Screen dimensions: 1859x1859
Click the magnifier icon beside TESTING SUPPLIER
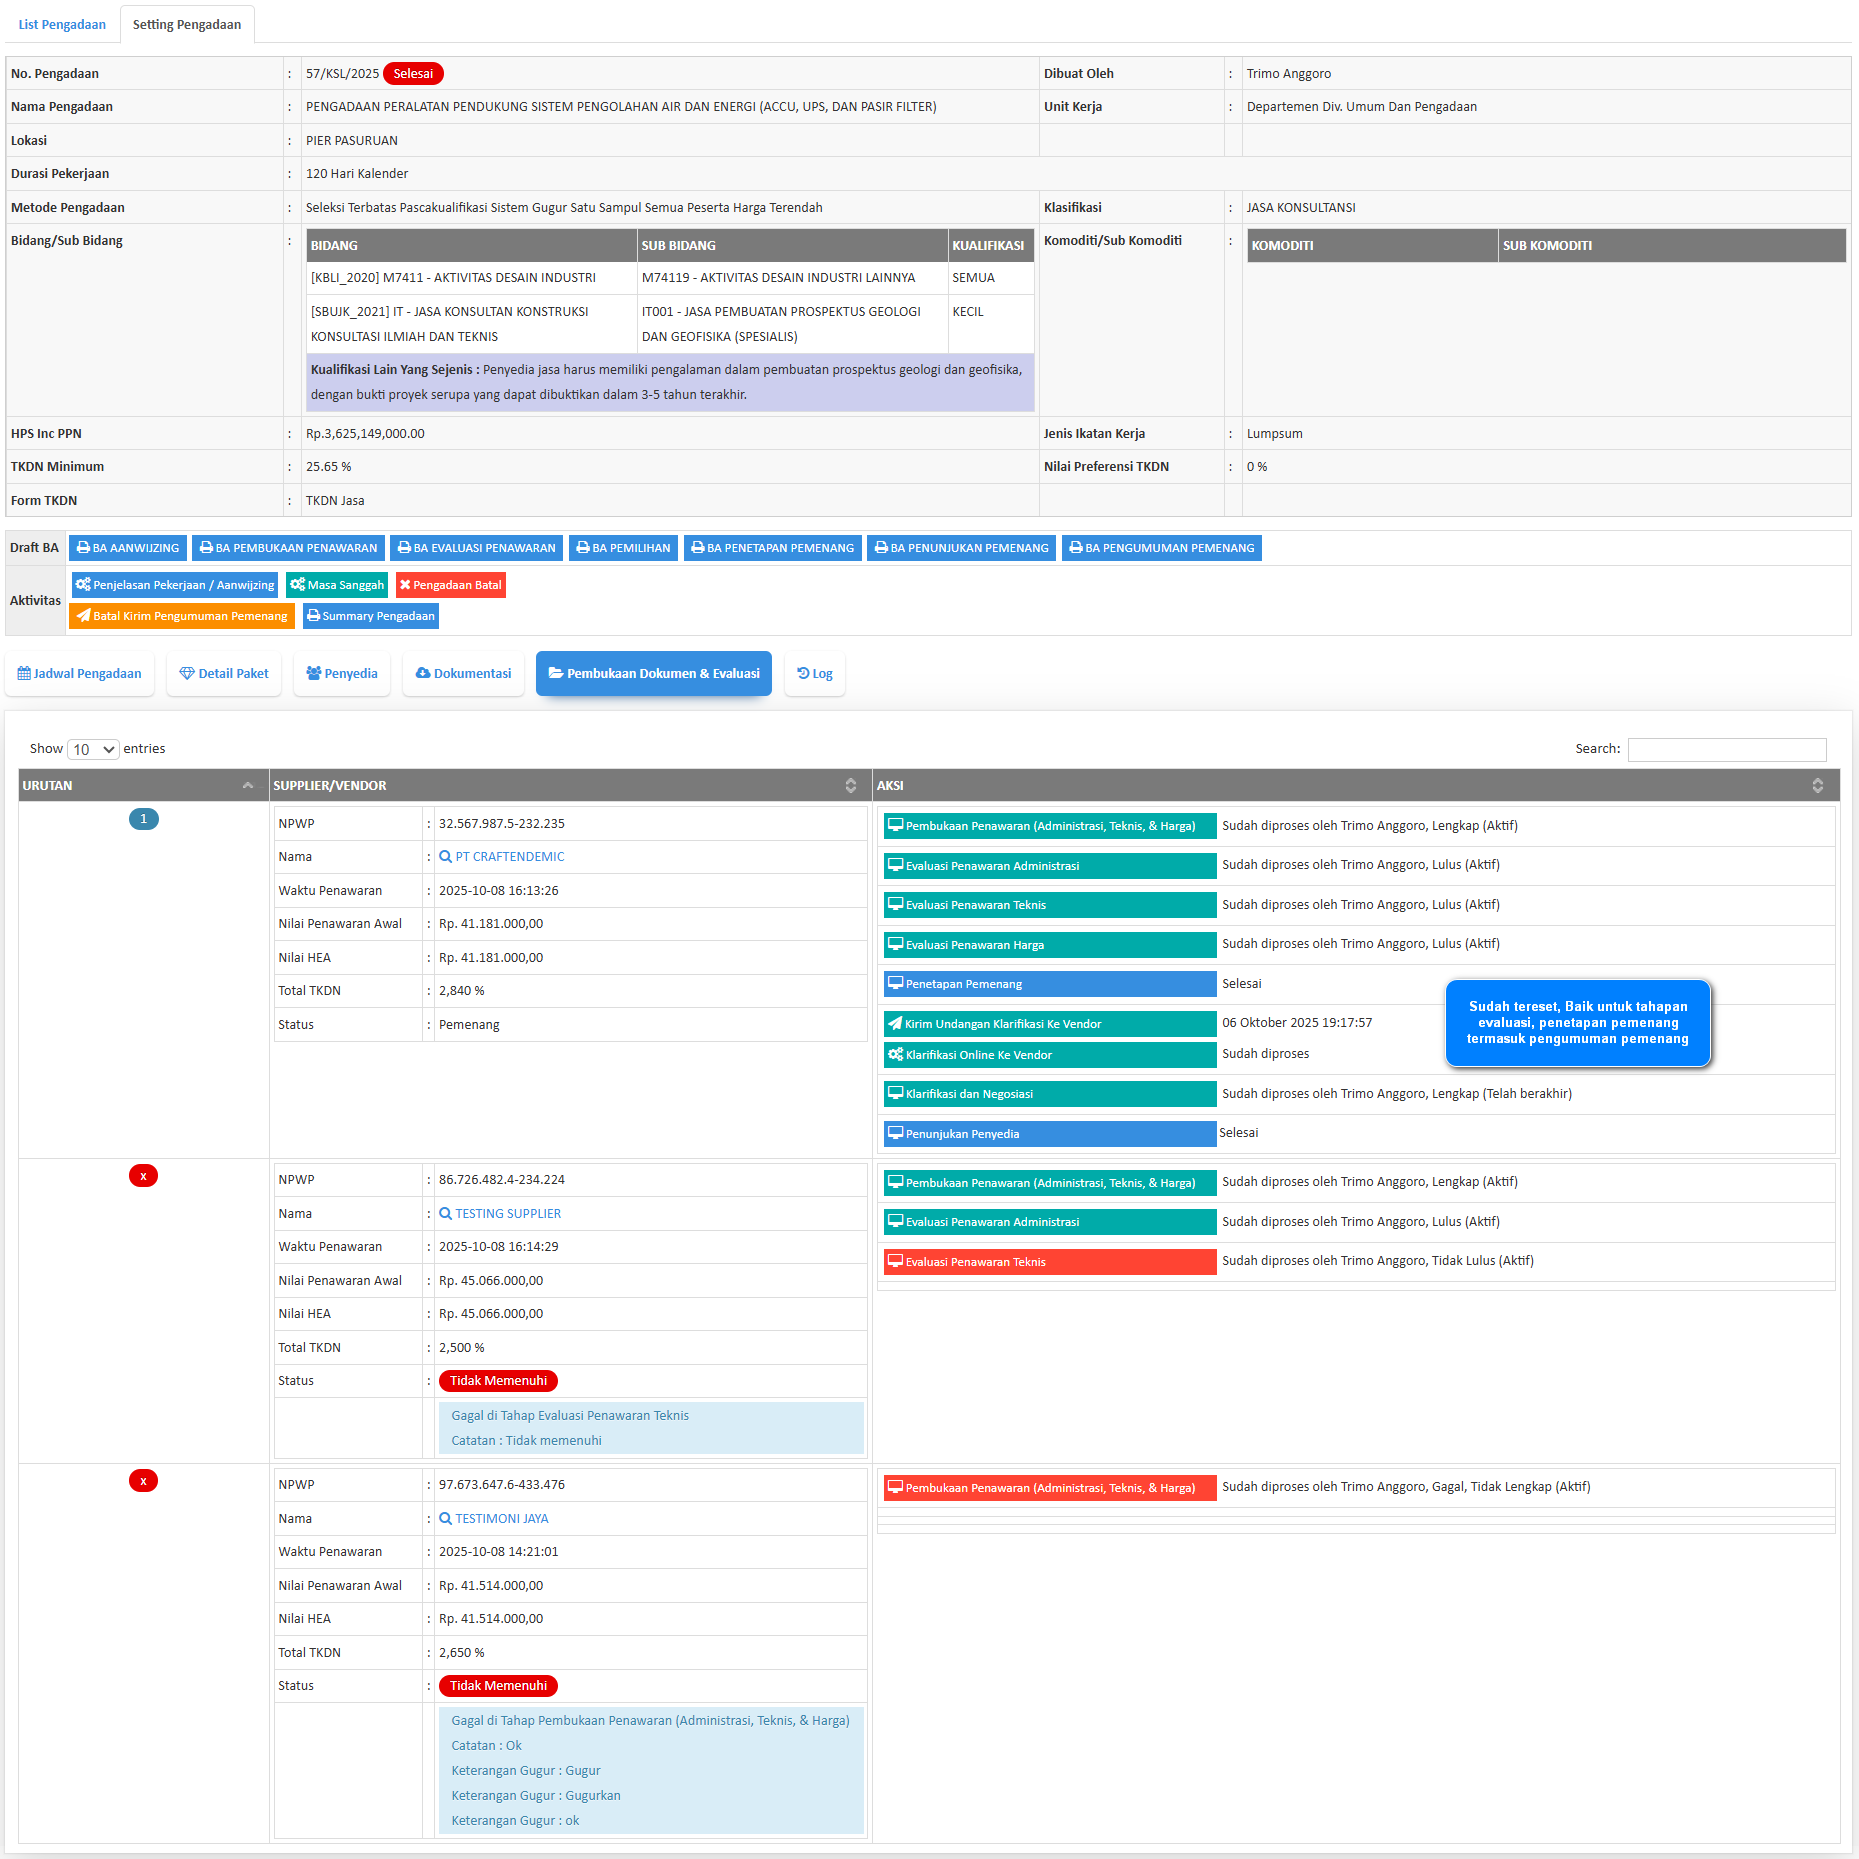[445, 1214]
